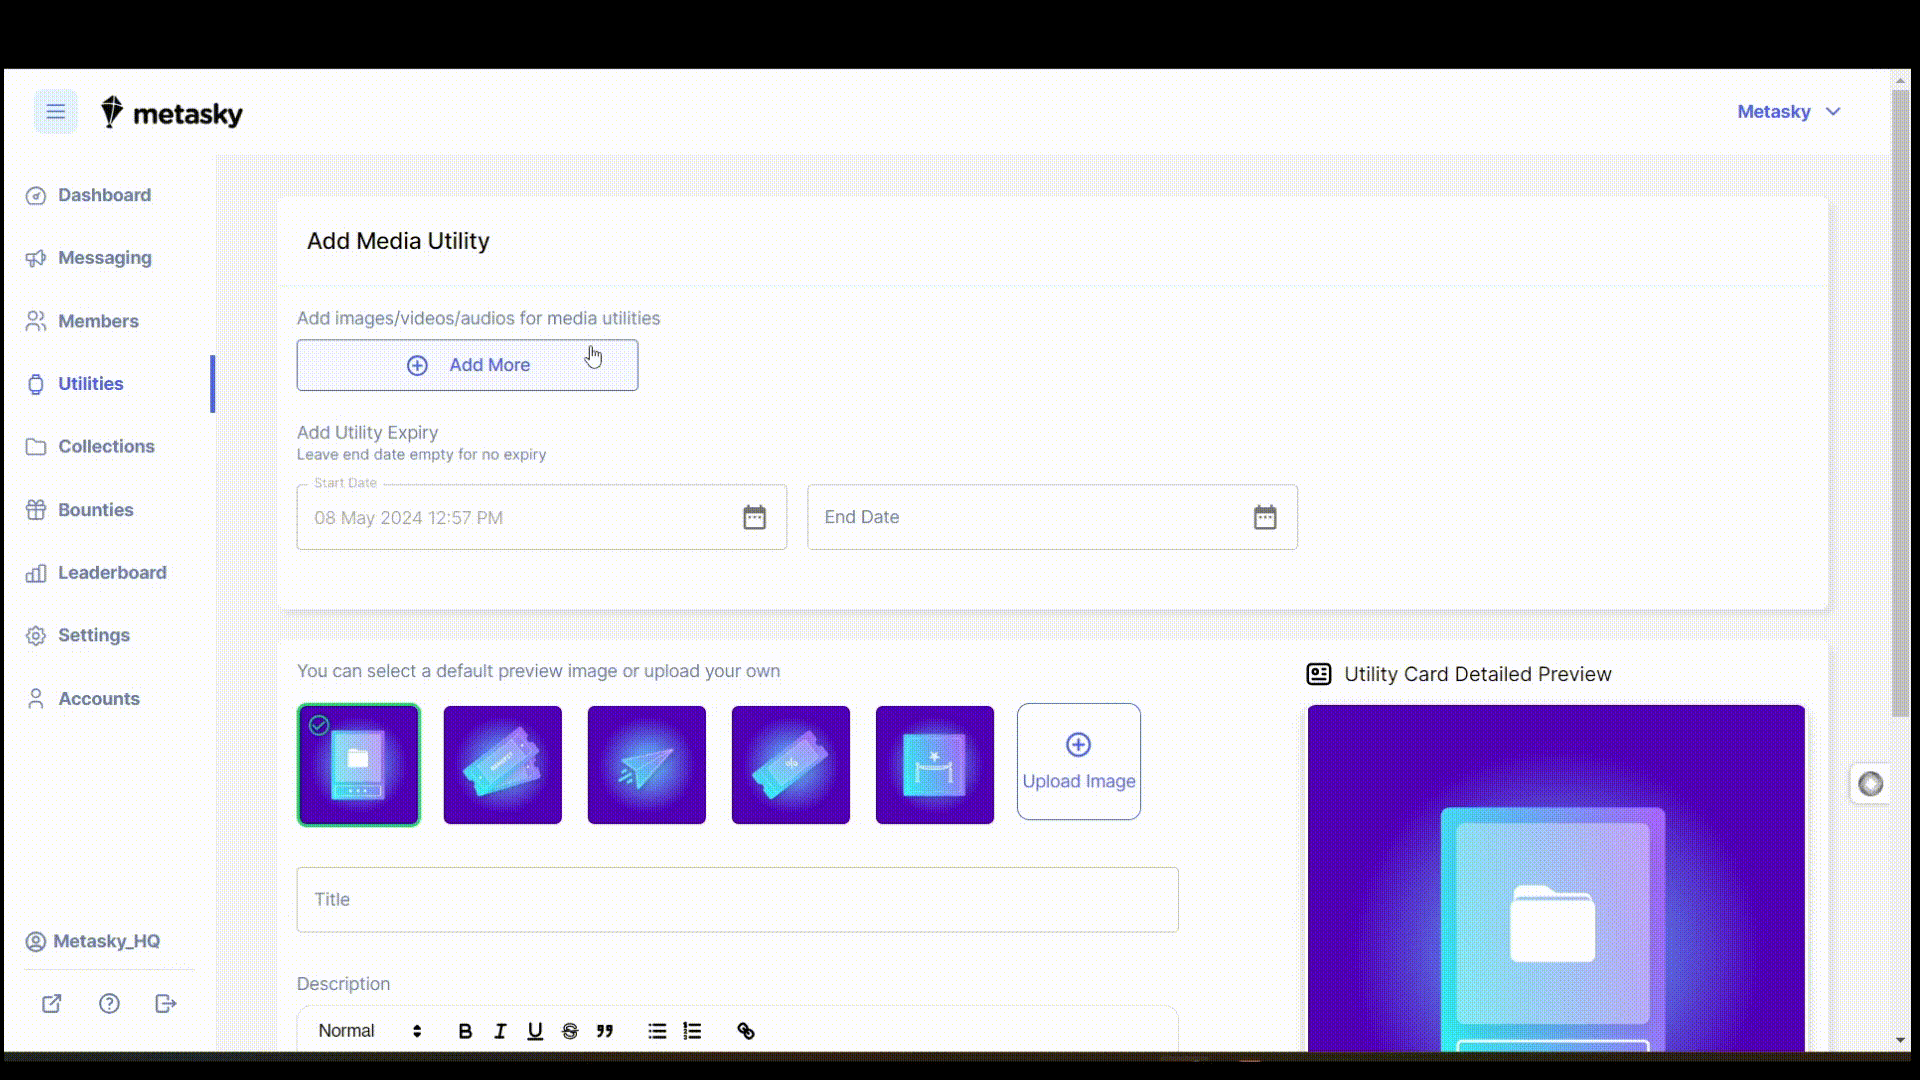Select the selected folder preview image
The height and width of the screenshot is (1080, 1920).
358,765
